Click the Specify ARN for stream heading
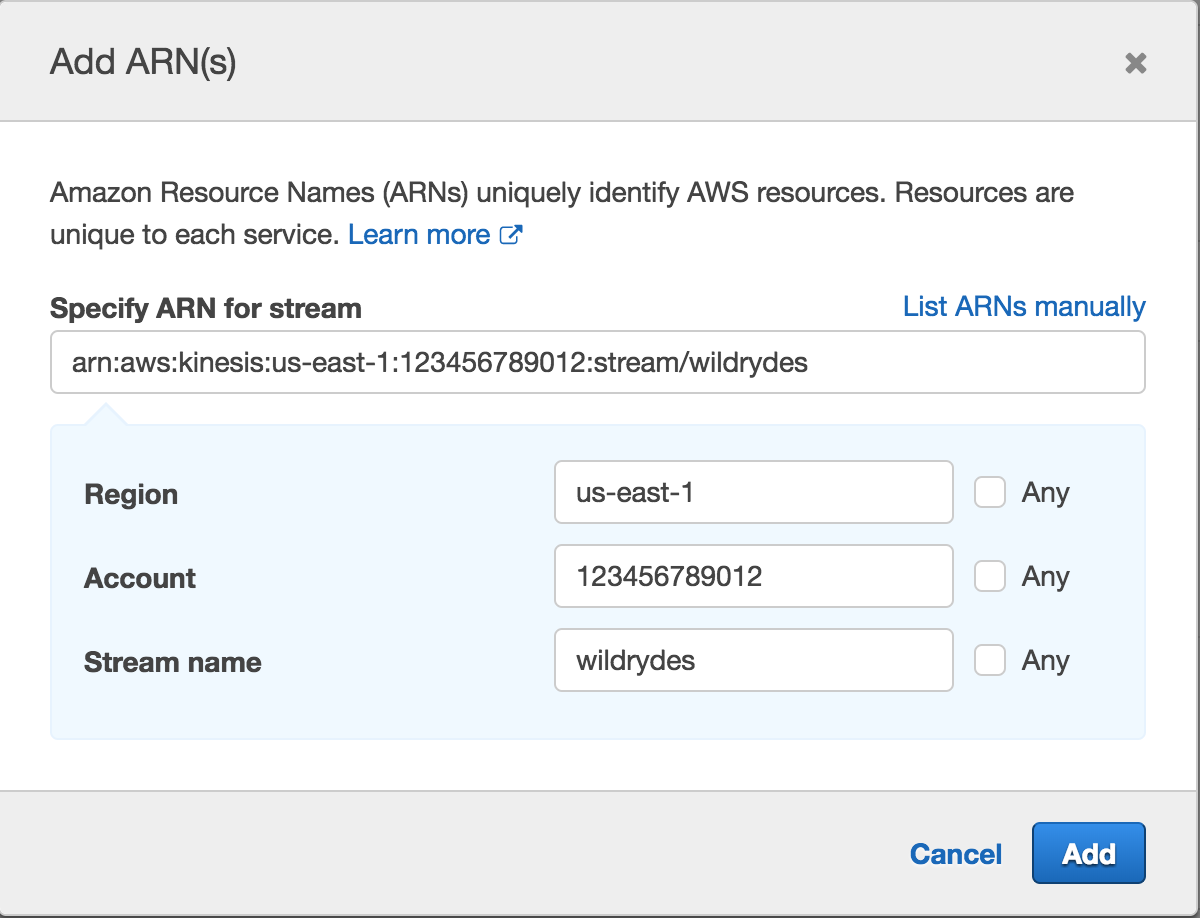This screenshot has width=1200, height=918. pyautogui.click(x=205, y=308)
